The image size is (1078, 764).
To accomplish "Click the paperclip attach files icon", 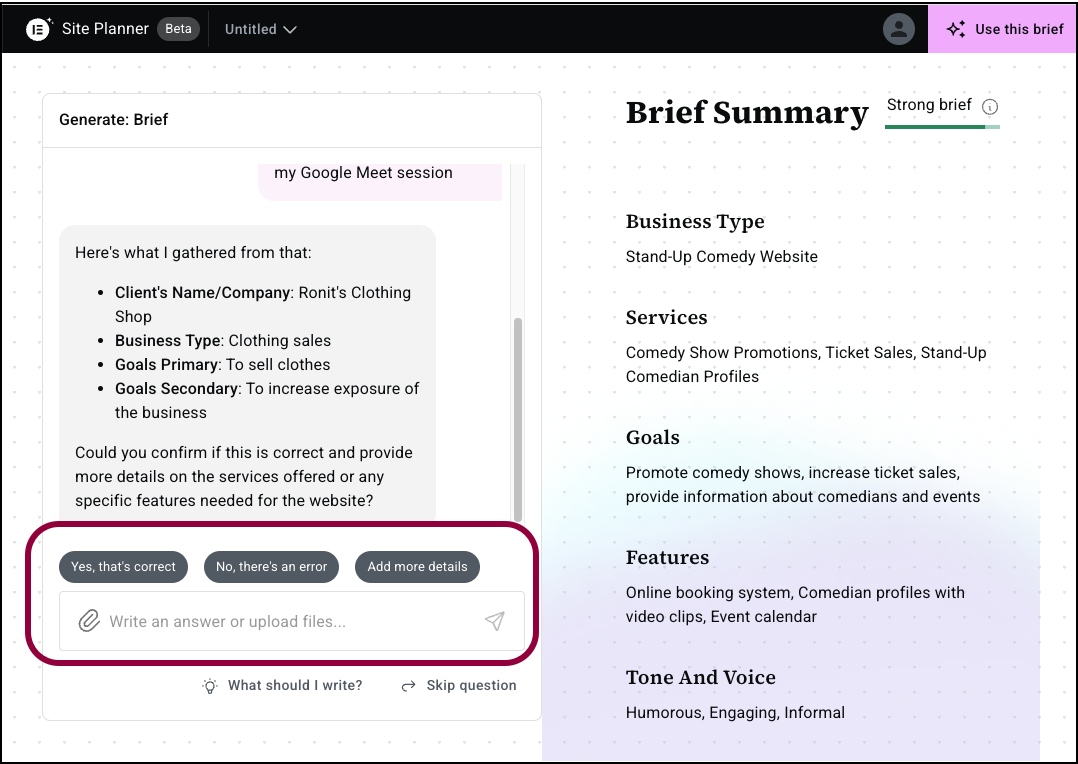I will [x=89, y=621].
